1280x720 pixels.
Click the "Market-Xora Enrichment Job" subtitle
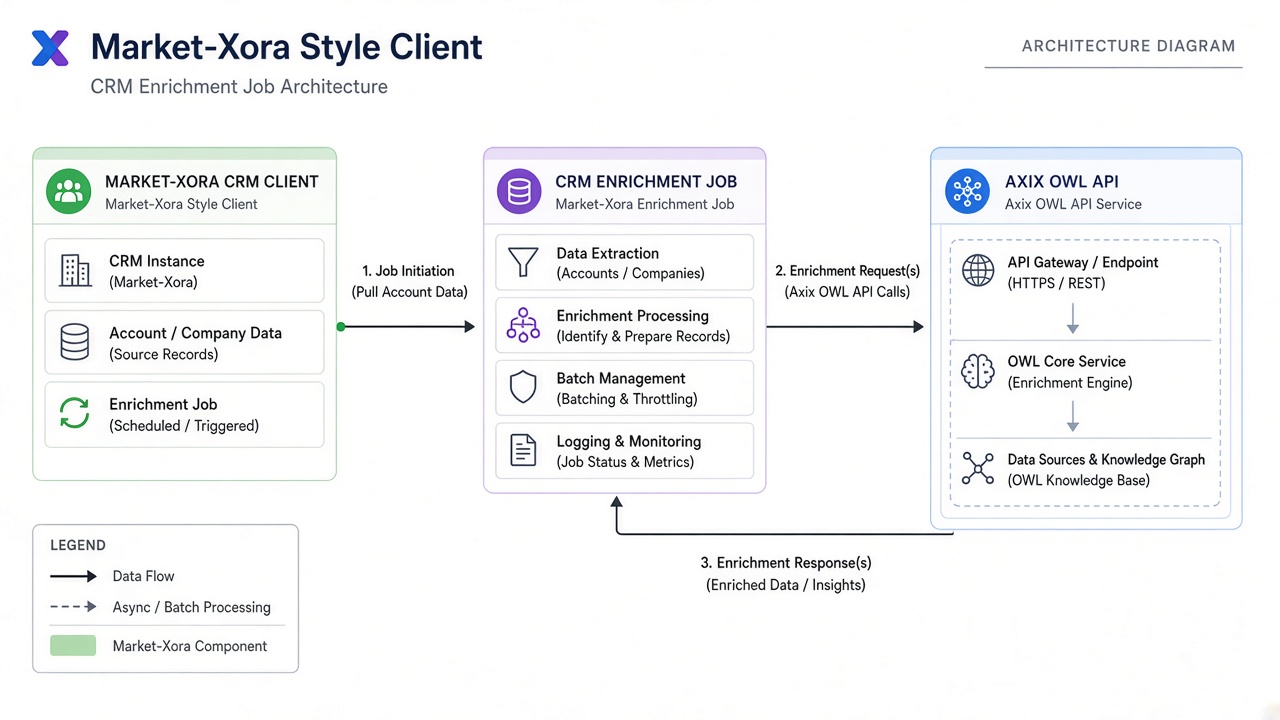coord(645,204)
